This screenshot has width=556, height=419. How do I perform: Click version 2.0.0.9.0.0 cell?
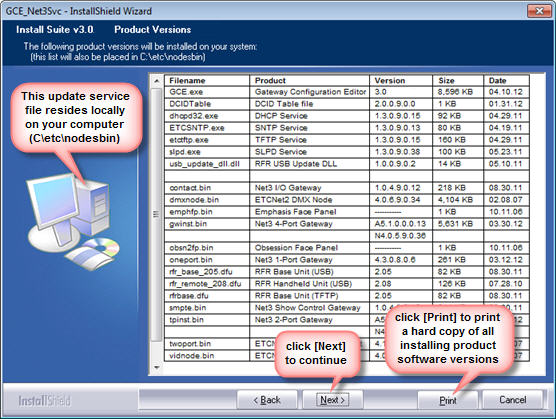(x=401, y=104)
